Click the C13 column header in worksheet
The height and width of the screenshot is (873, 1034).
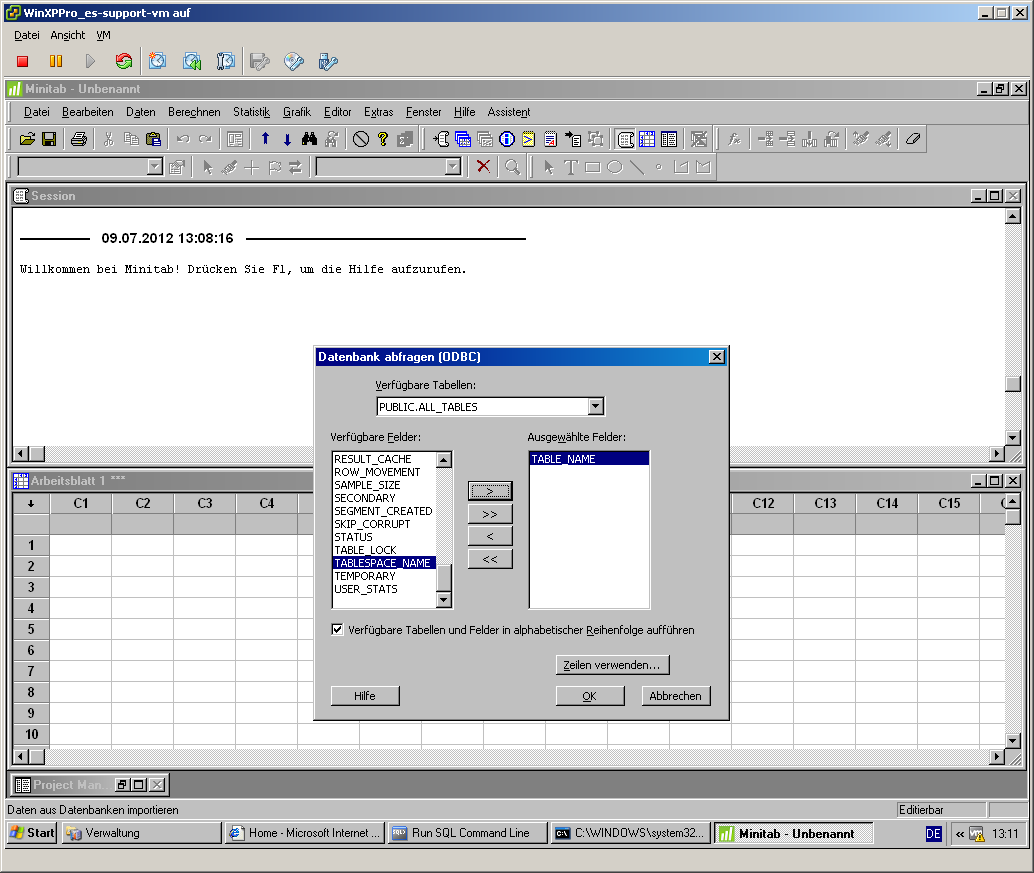click(x=825, y=504)
